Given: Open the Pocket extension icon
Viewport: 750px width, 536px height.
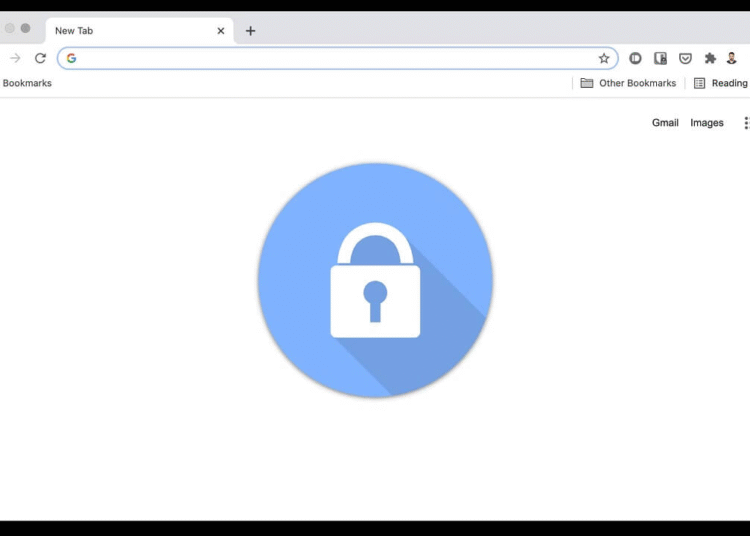Looking at the screenshot, I should (685, 58).
